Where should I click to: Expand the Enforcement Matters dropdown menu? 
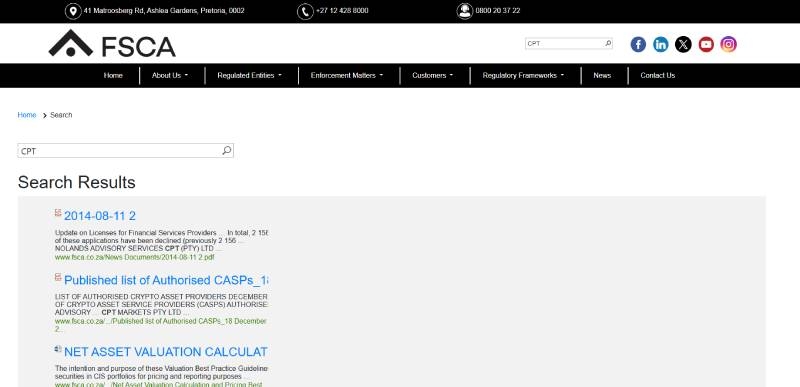347,75
